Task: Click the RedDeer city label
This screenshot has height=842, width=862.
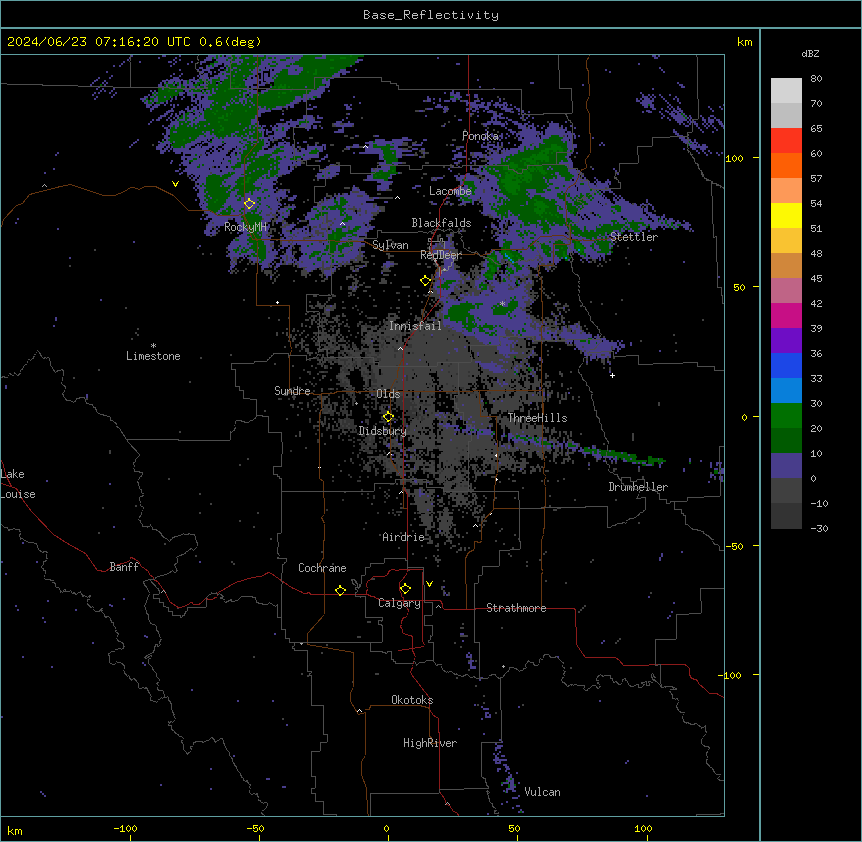Action: coord(441,255)
